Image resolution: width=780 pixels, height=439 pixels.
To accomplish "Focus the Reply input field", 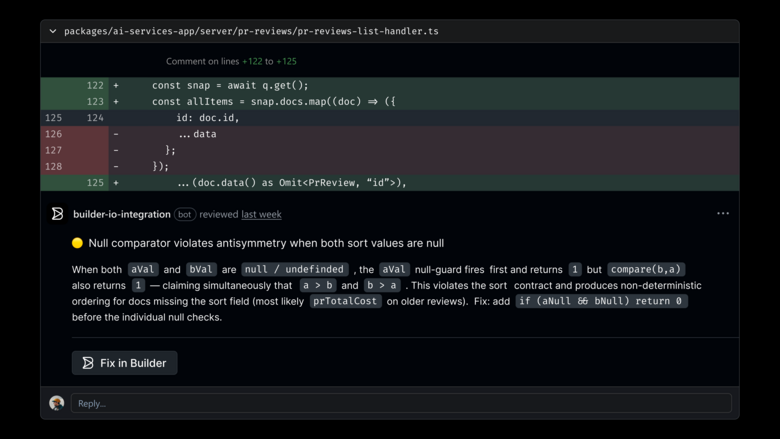I will (401, 403).
